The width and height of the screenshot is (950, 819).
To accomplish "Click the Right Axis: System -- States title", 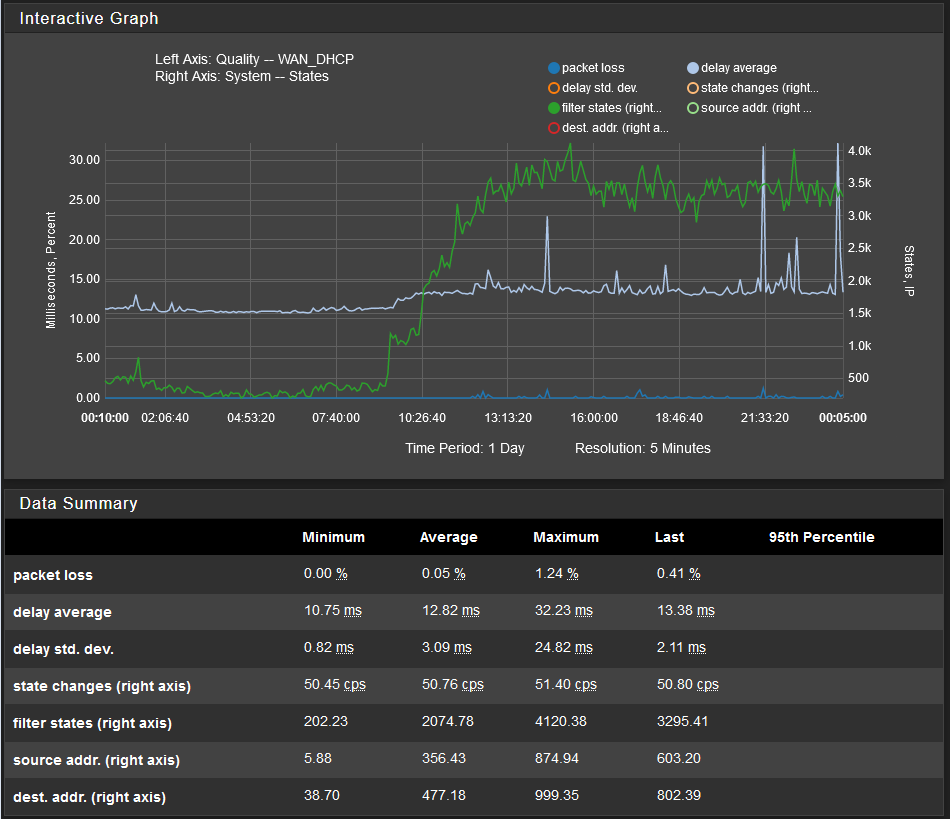I will point(242,76).
